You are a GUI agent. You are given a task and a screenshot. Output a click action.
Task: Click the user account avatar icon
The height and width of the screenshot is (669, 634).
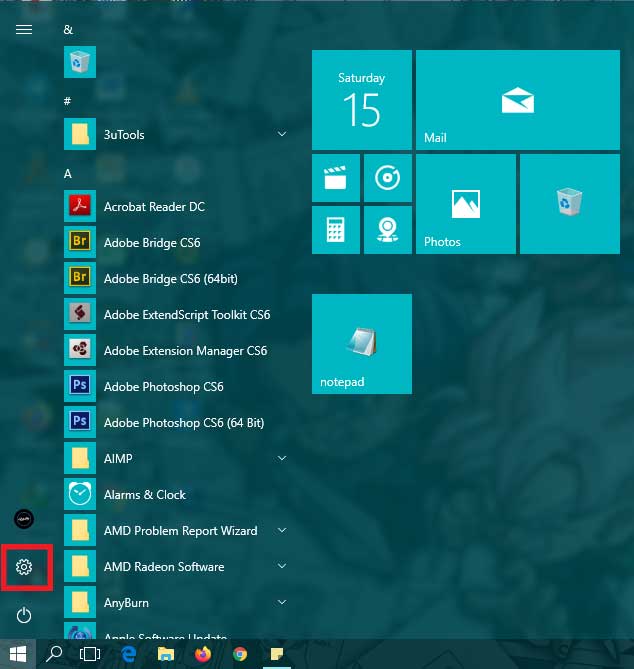24,518
